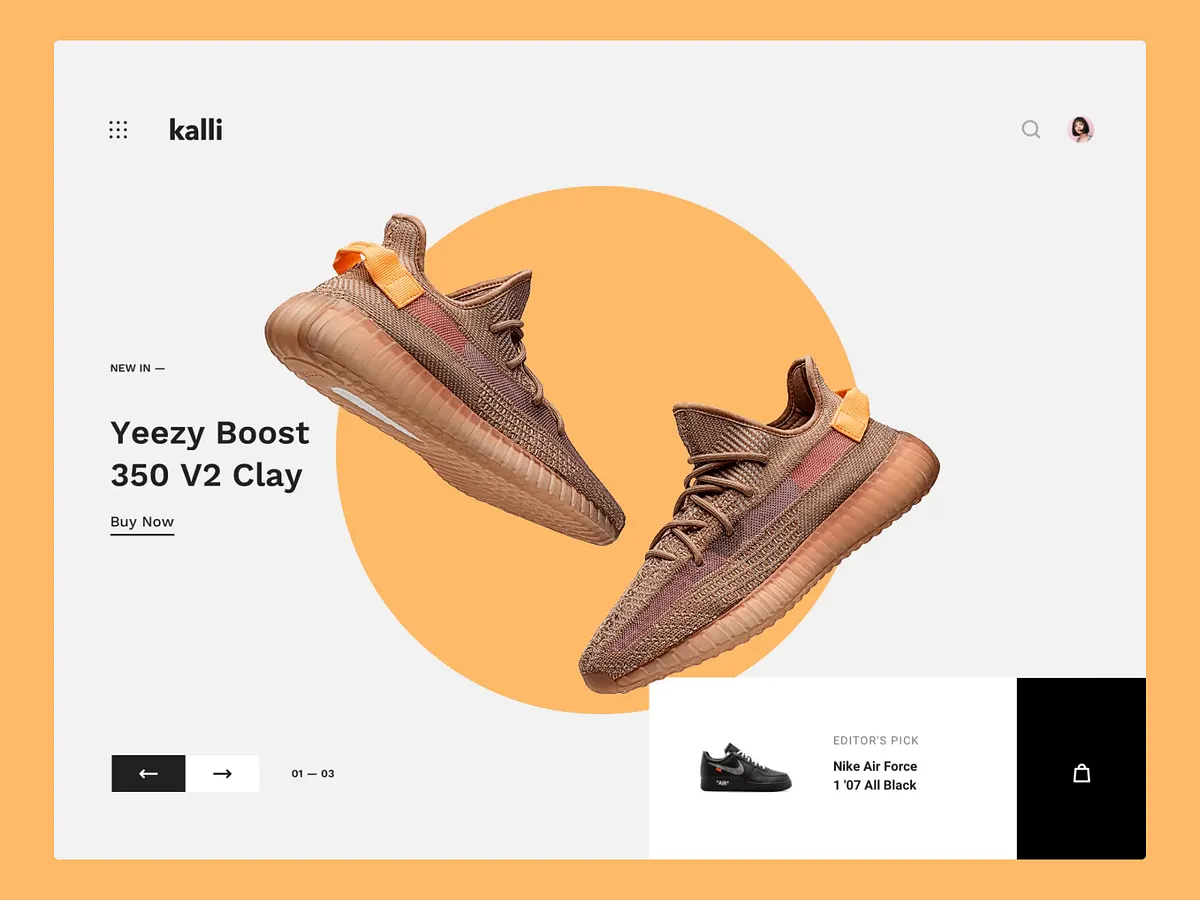
Task: Click the Nike Air Force 1 '07 title
Action: 874,776
